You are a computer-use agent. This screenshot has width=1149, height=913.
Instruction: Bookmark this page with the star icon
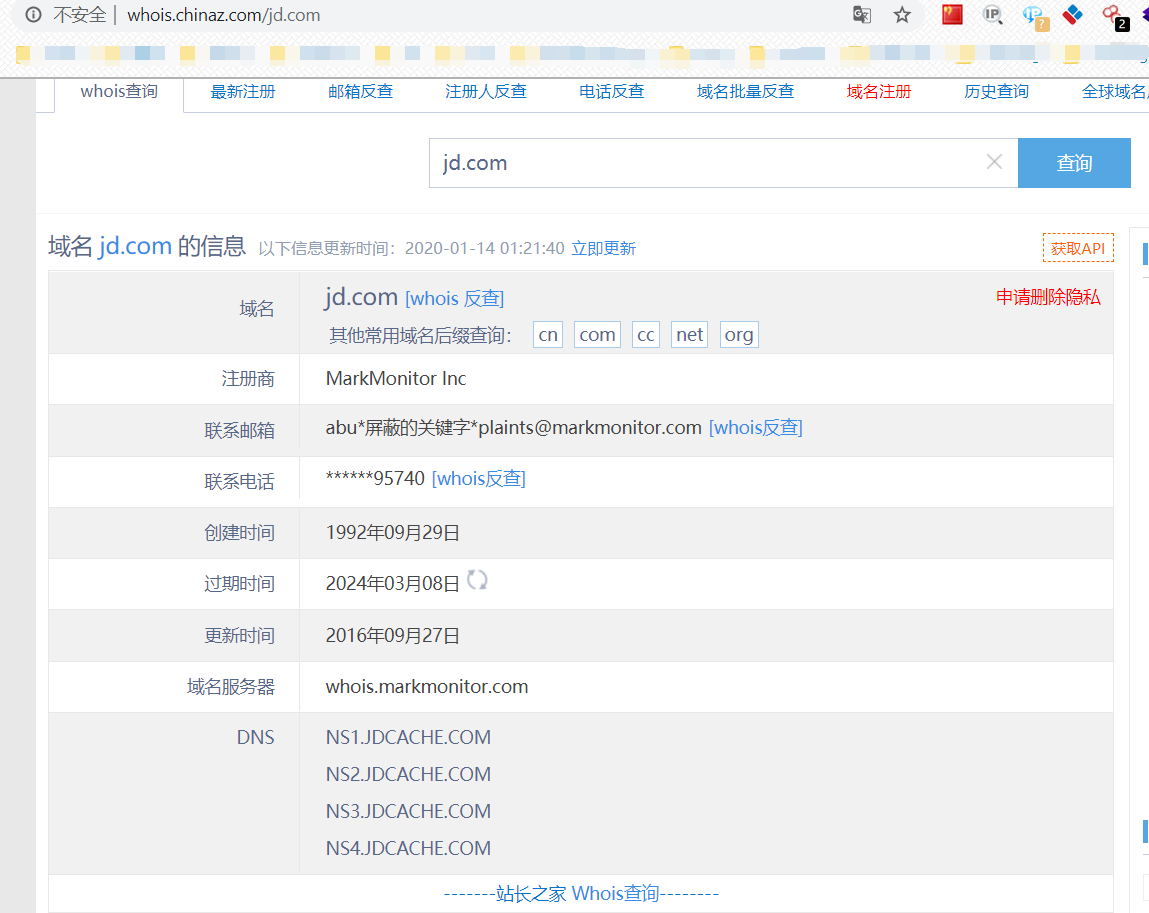[902, 15]
